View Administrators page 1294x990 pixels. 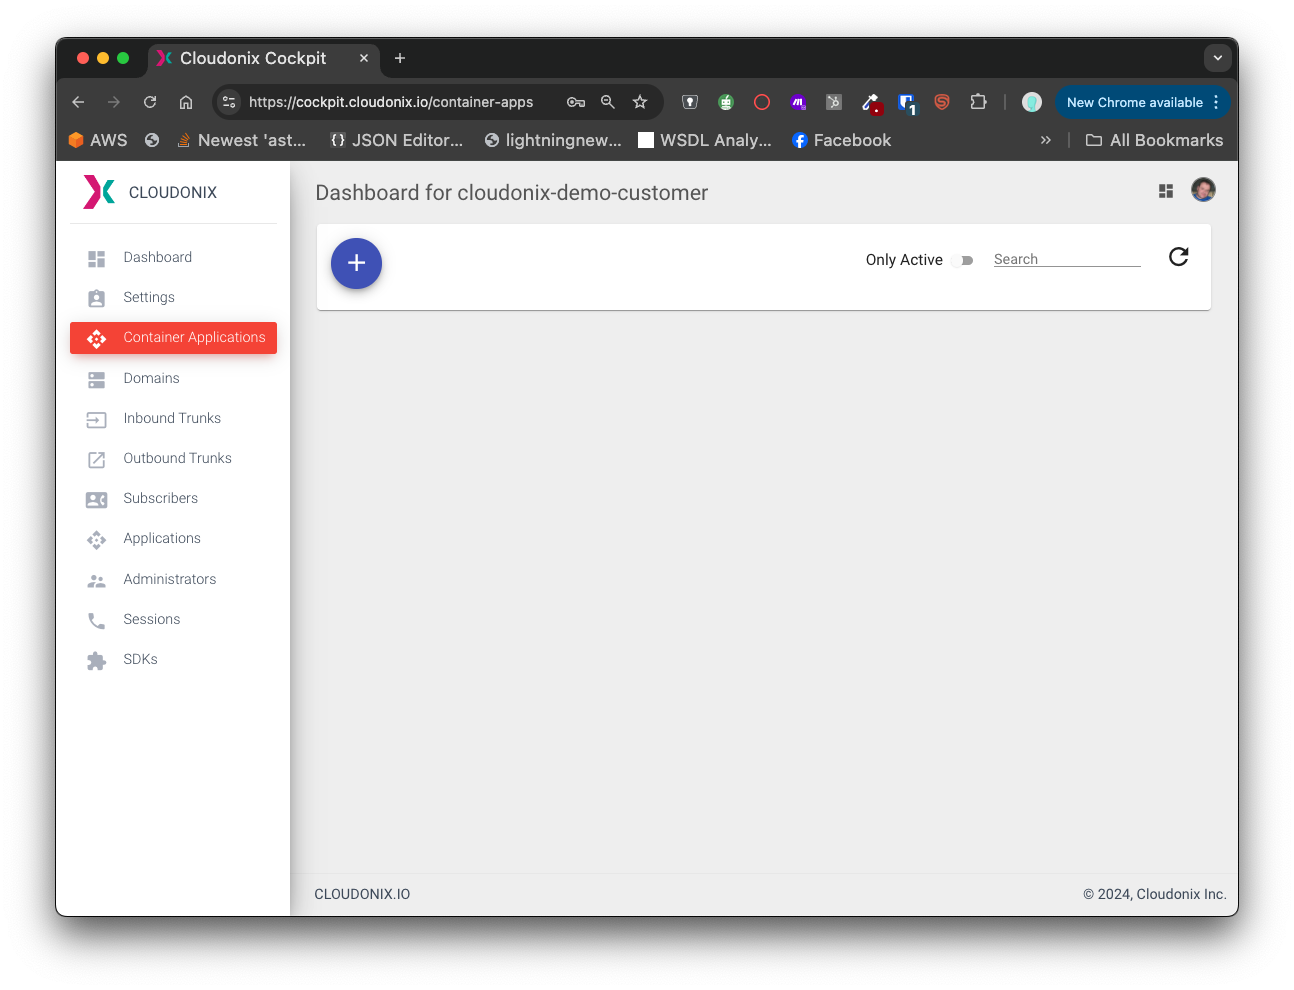tap(169, 580)
